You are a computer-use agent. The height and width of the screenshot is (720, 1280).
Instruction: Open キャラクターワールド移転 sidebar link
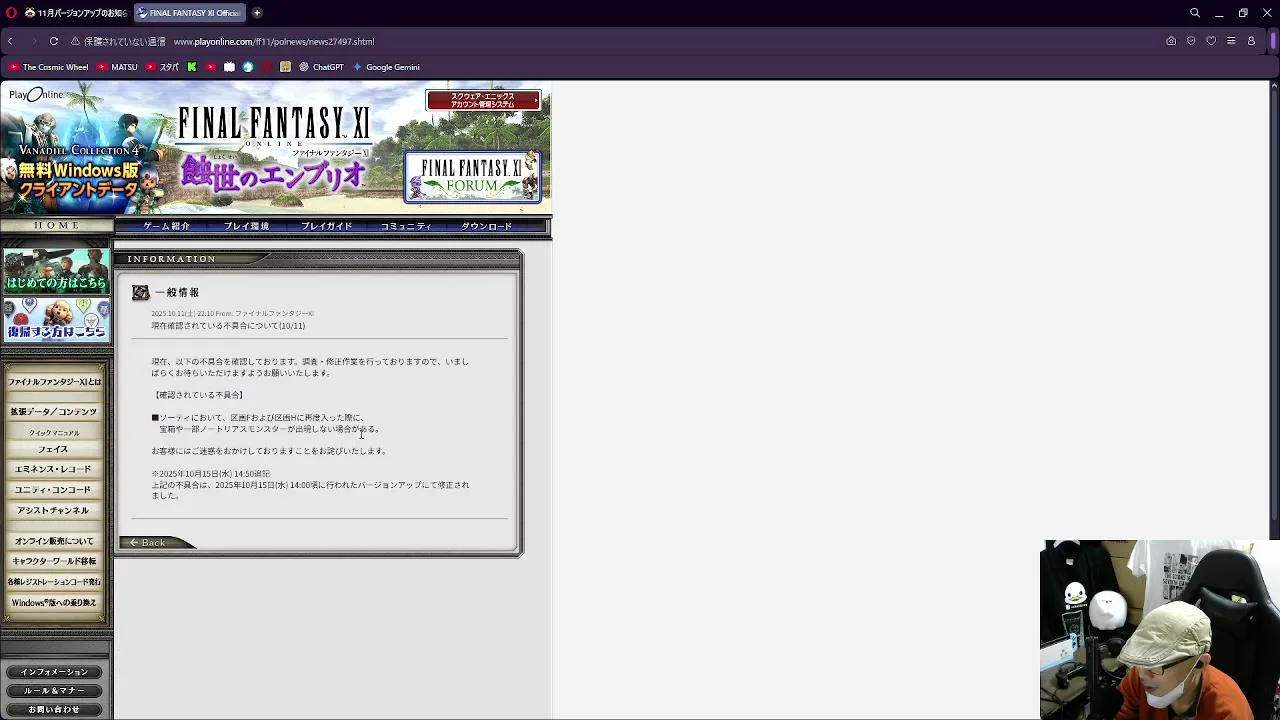54,561
